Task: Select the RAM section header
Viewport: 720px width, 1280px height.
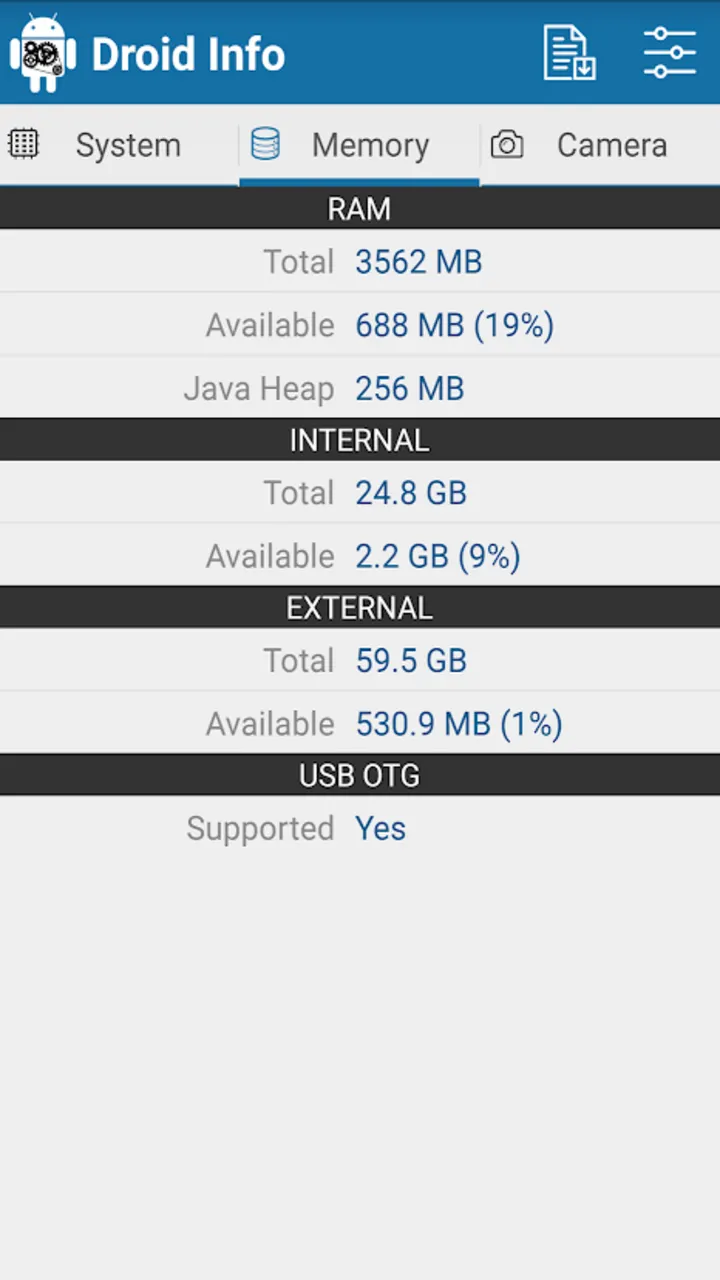Action: (x=360, y=208)
